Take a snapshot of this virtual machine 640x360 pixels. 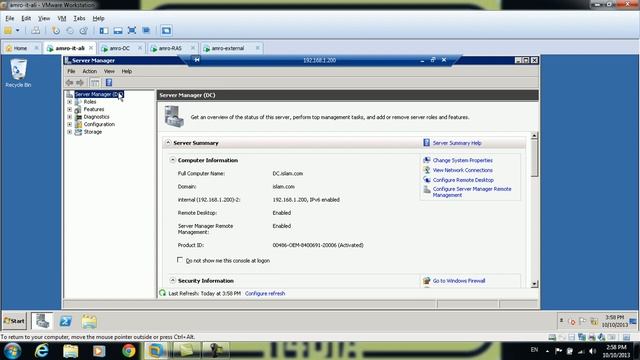coord(56,31)
